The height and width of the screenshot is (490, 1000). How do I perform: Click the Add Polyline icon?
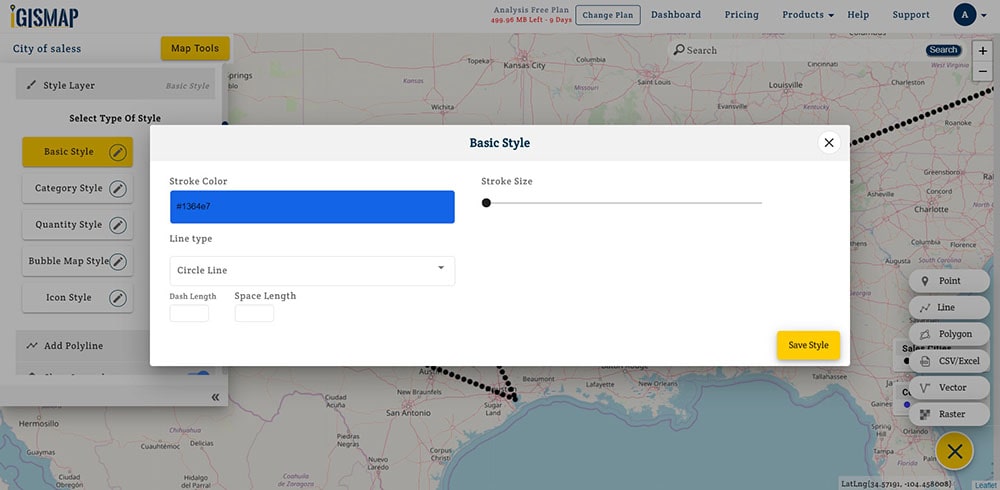[32, 346]
